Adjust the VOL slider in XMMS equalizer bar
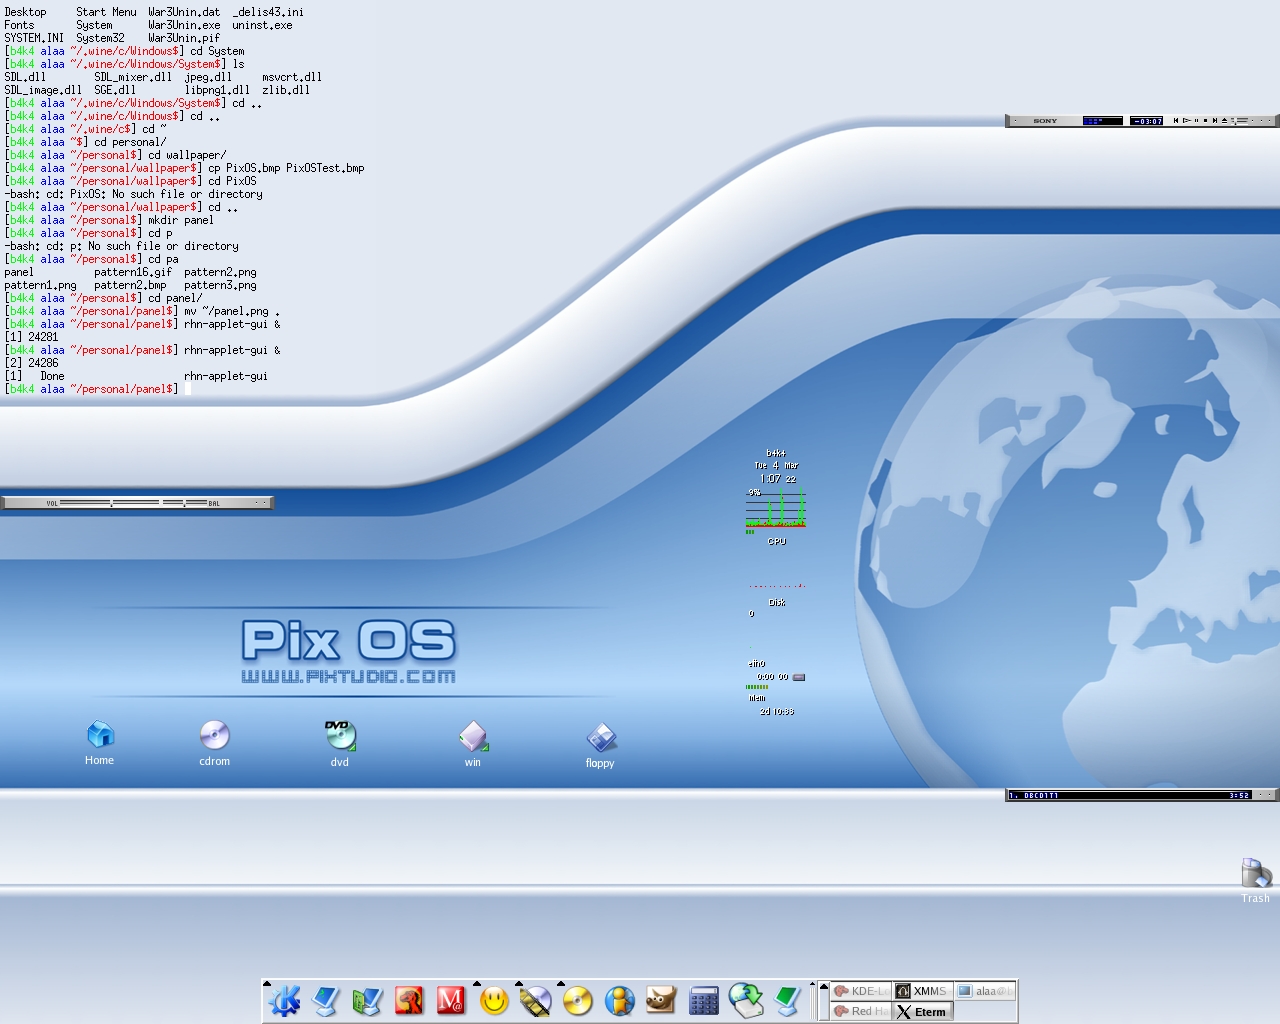Viewport: 1280px width, 1024px height. click(x=110, y=503)
